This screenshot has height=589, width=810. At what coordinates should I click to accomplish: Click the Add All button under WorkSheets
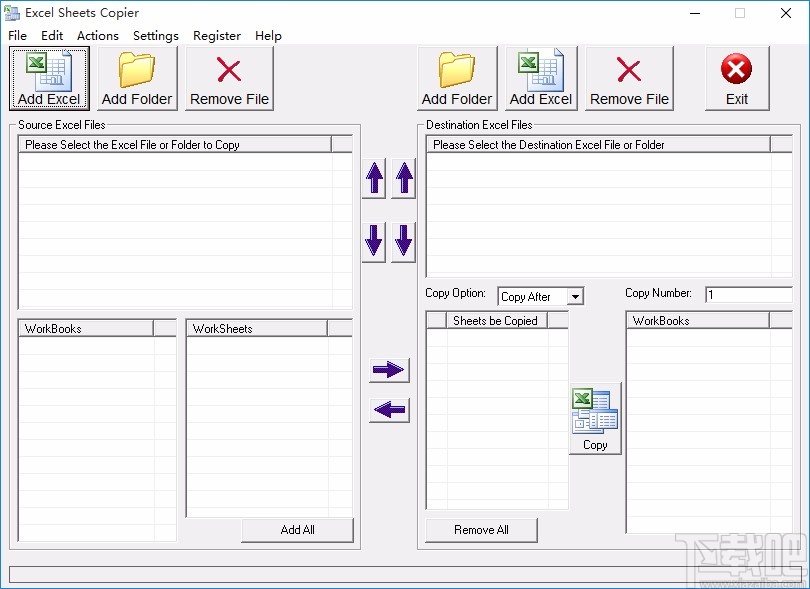[297, 530]
